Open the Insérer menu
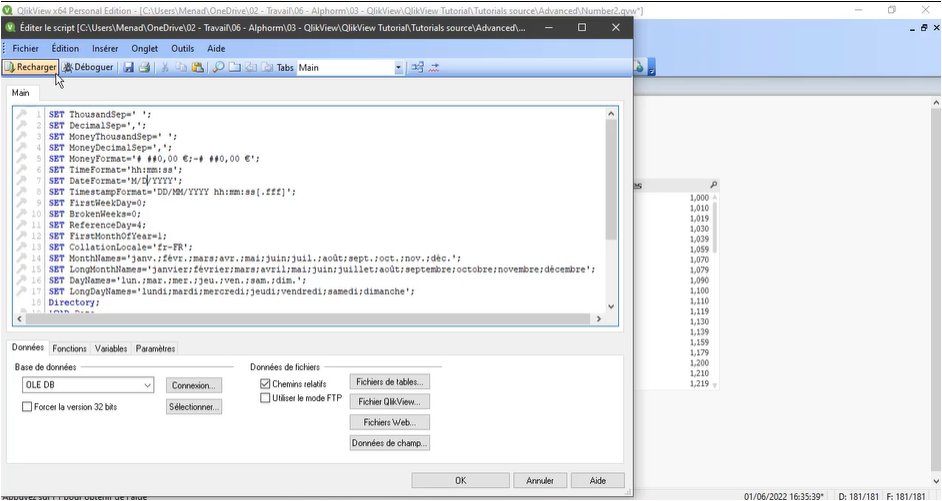 105,49
